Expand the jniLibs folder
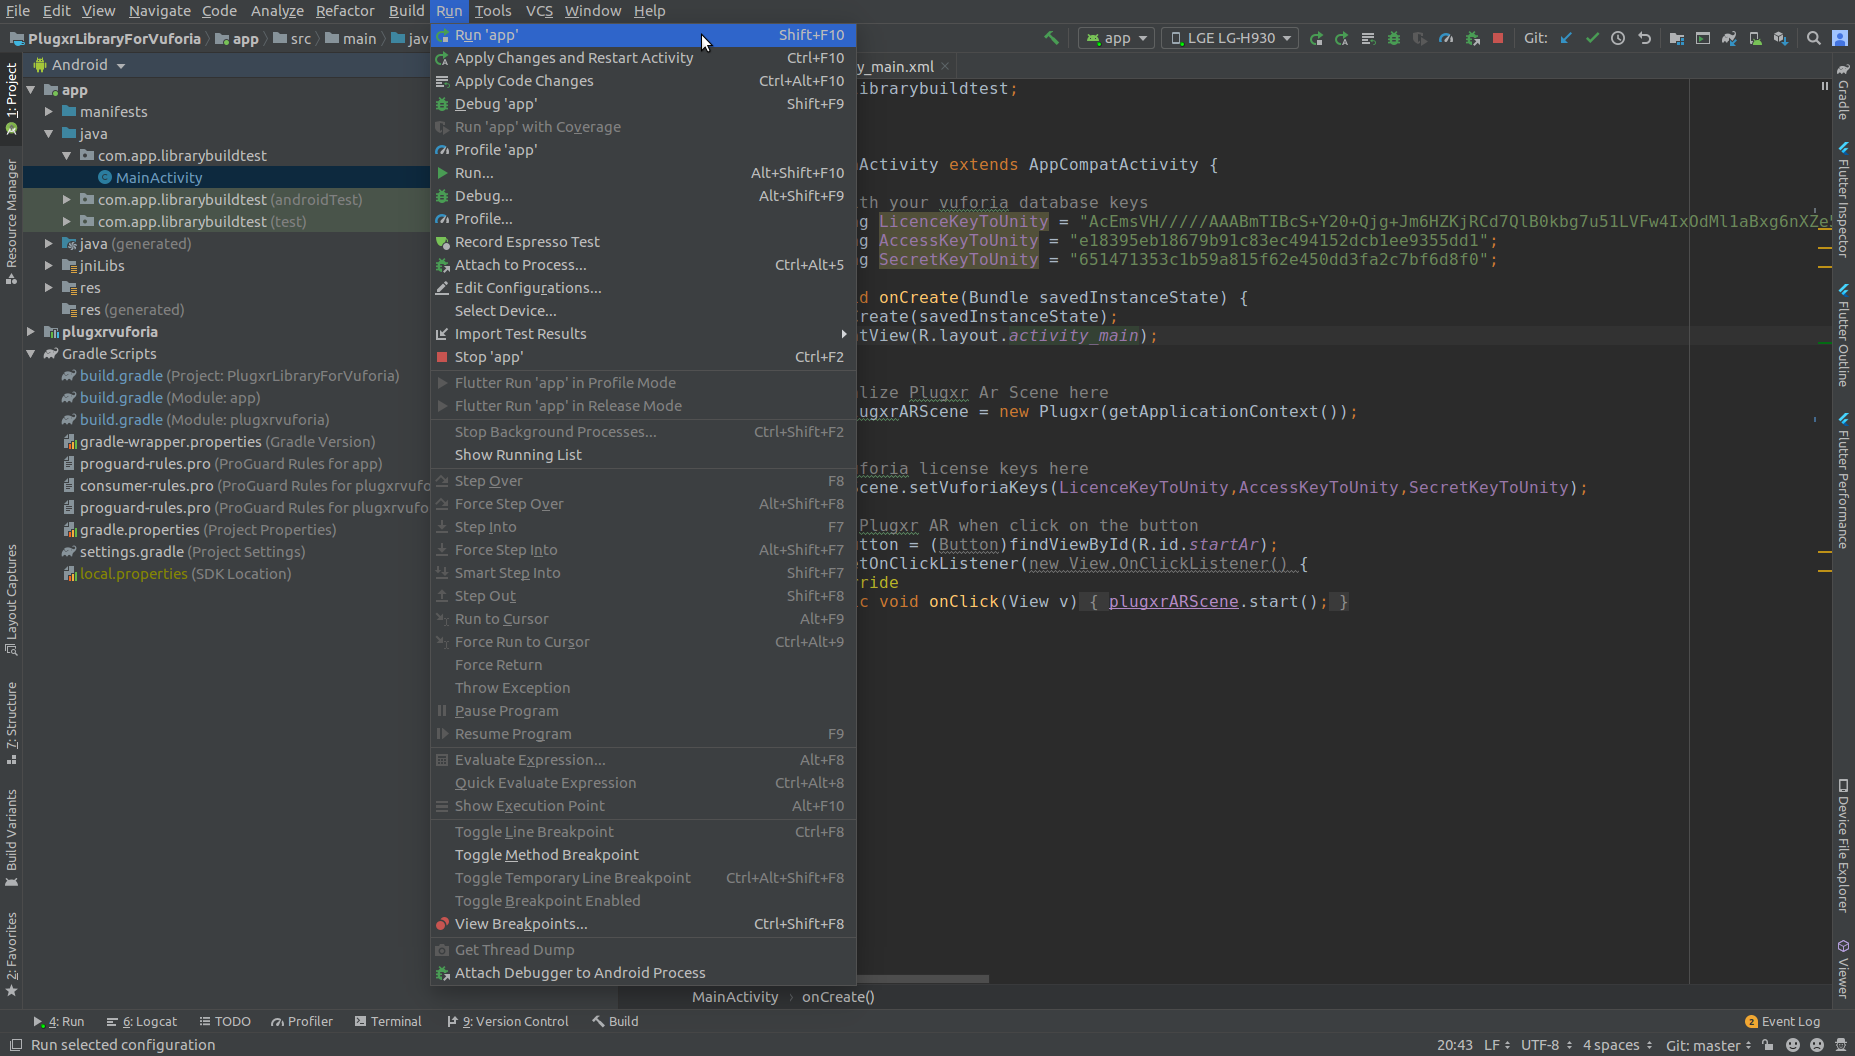1855x1056 pixels. [x=49, y=266]
